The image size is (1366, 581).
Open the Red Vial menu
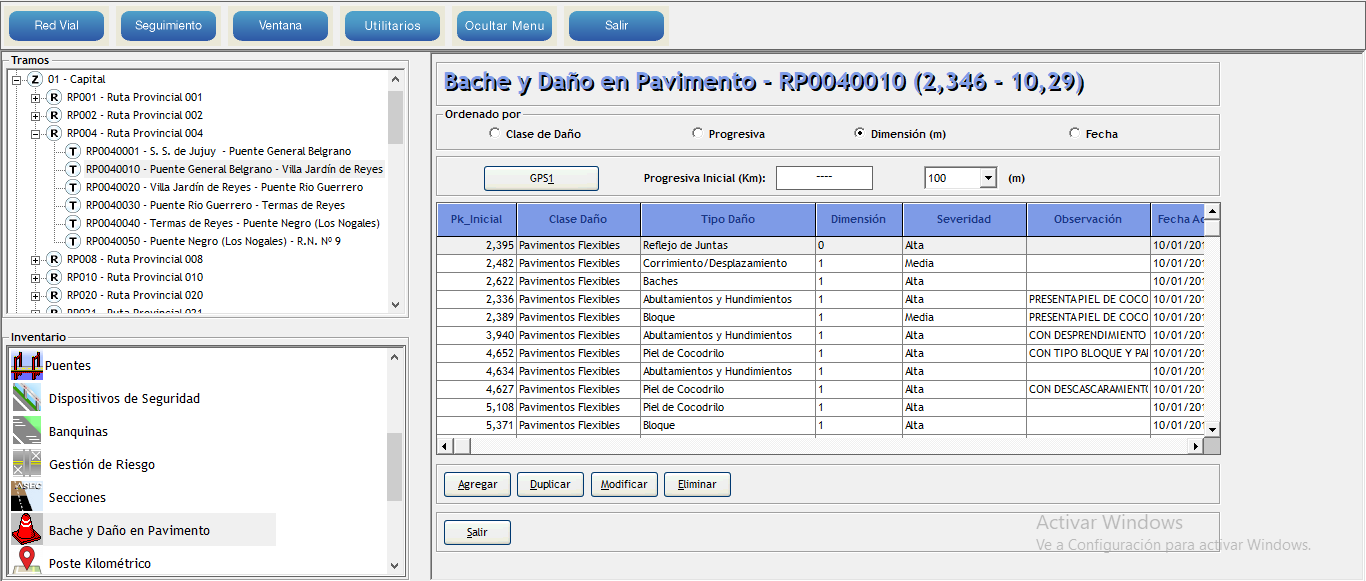[x=56, y=26]
